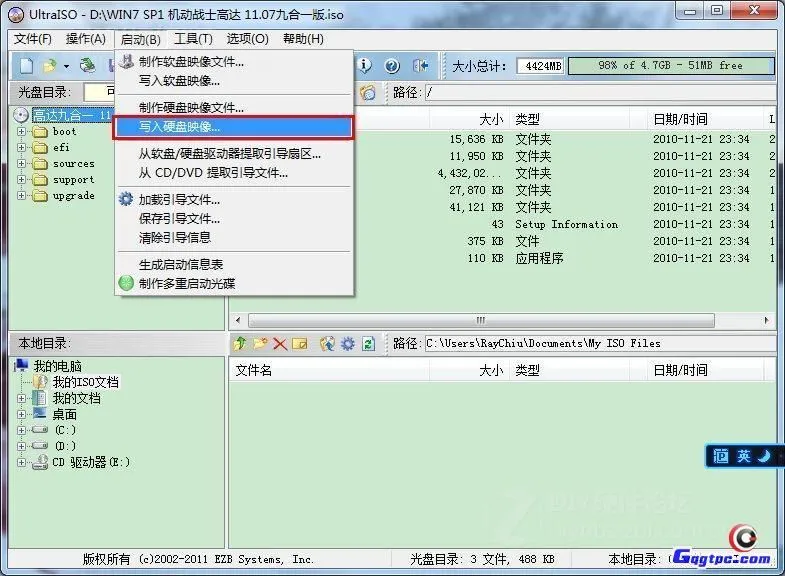Screen dimensions: 785x576
Task: Click the new folder icon in local toolbar
Action: click(x=260, y=343)
